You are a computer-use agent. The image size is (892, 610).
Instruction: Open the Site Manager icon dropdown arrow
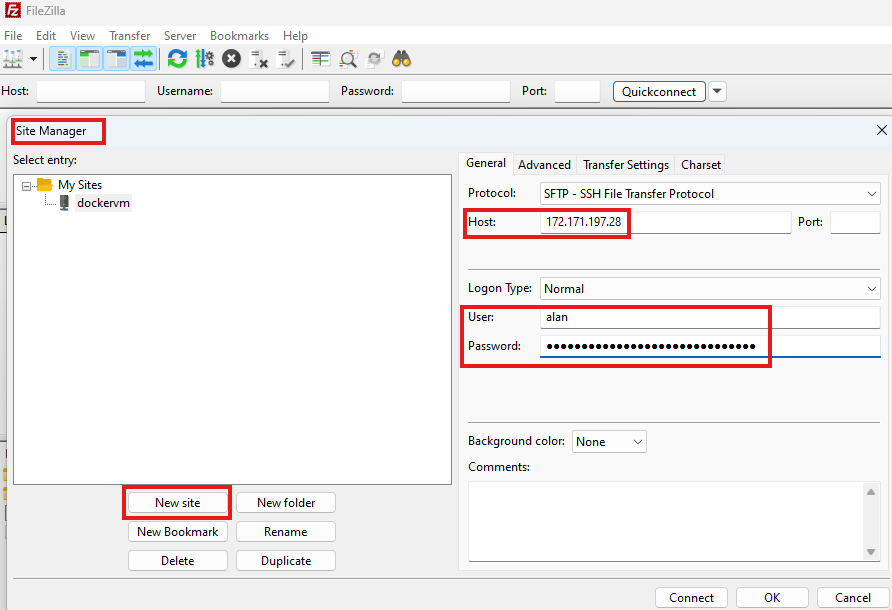pos(33,59)
